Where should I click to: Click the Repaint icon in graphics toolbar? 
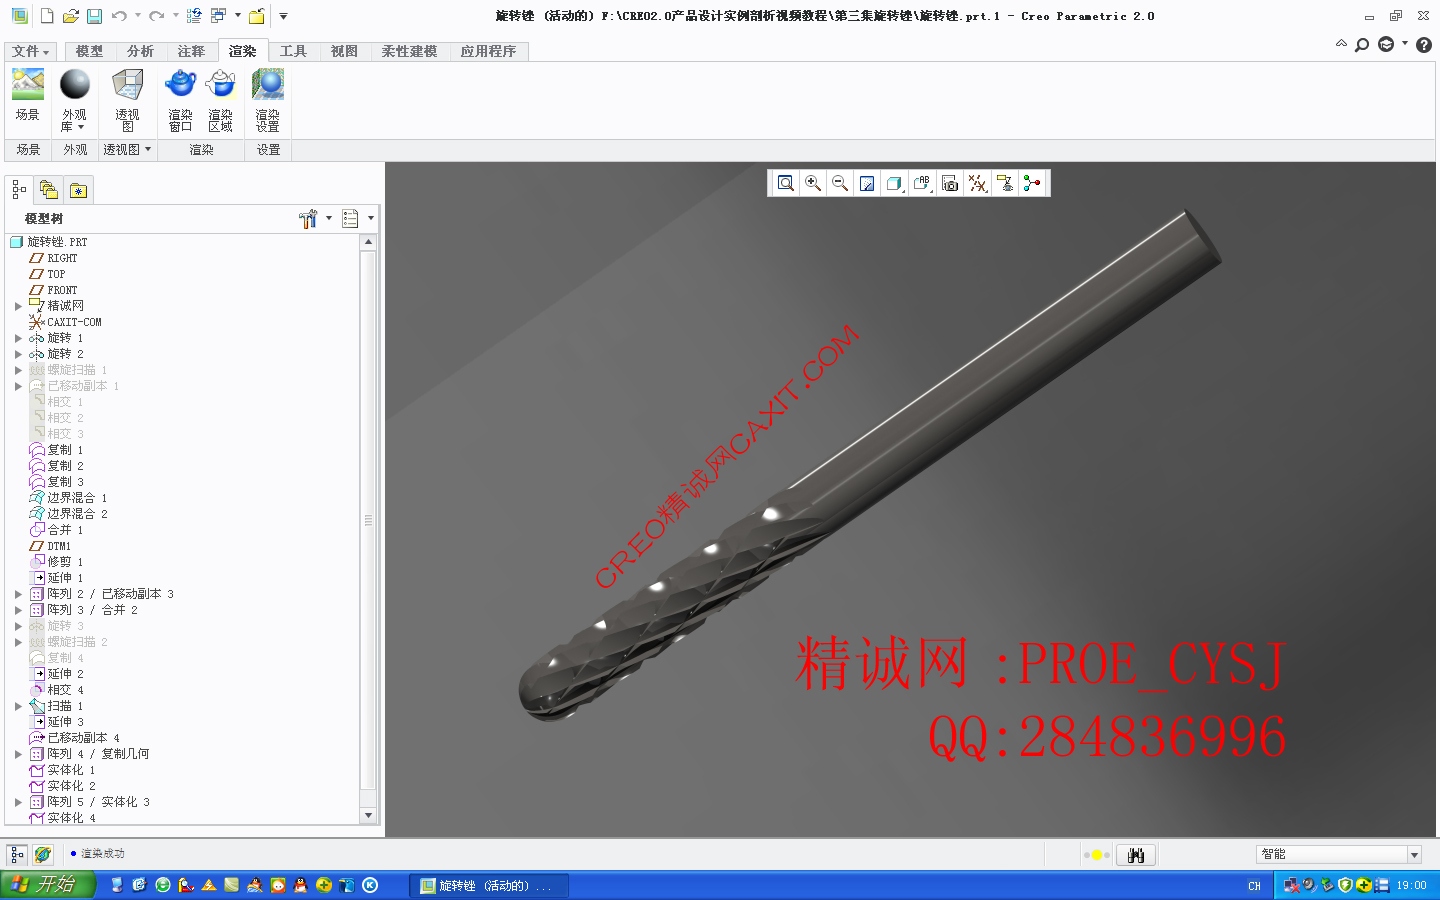point(867,183)
